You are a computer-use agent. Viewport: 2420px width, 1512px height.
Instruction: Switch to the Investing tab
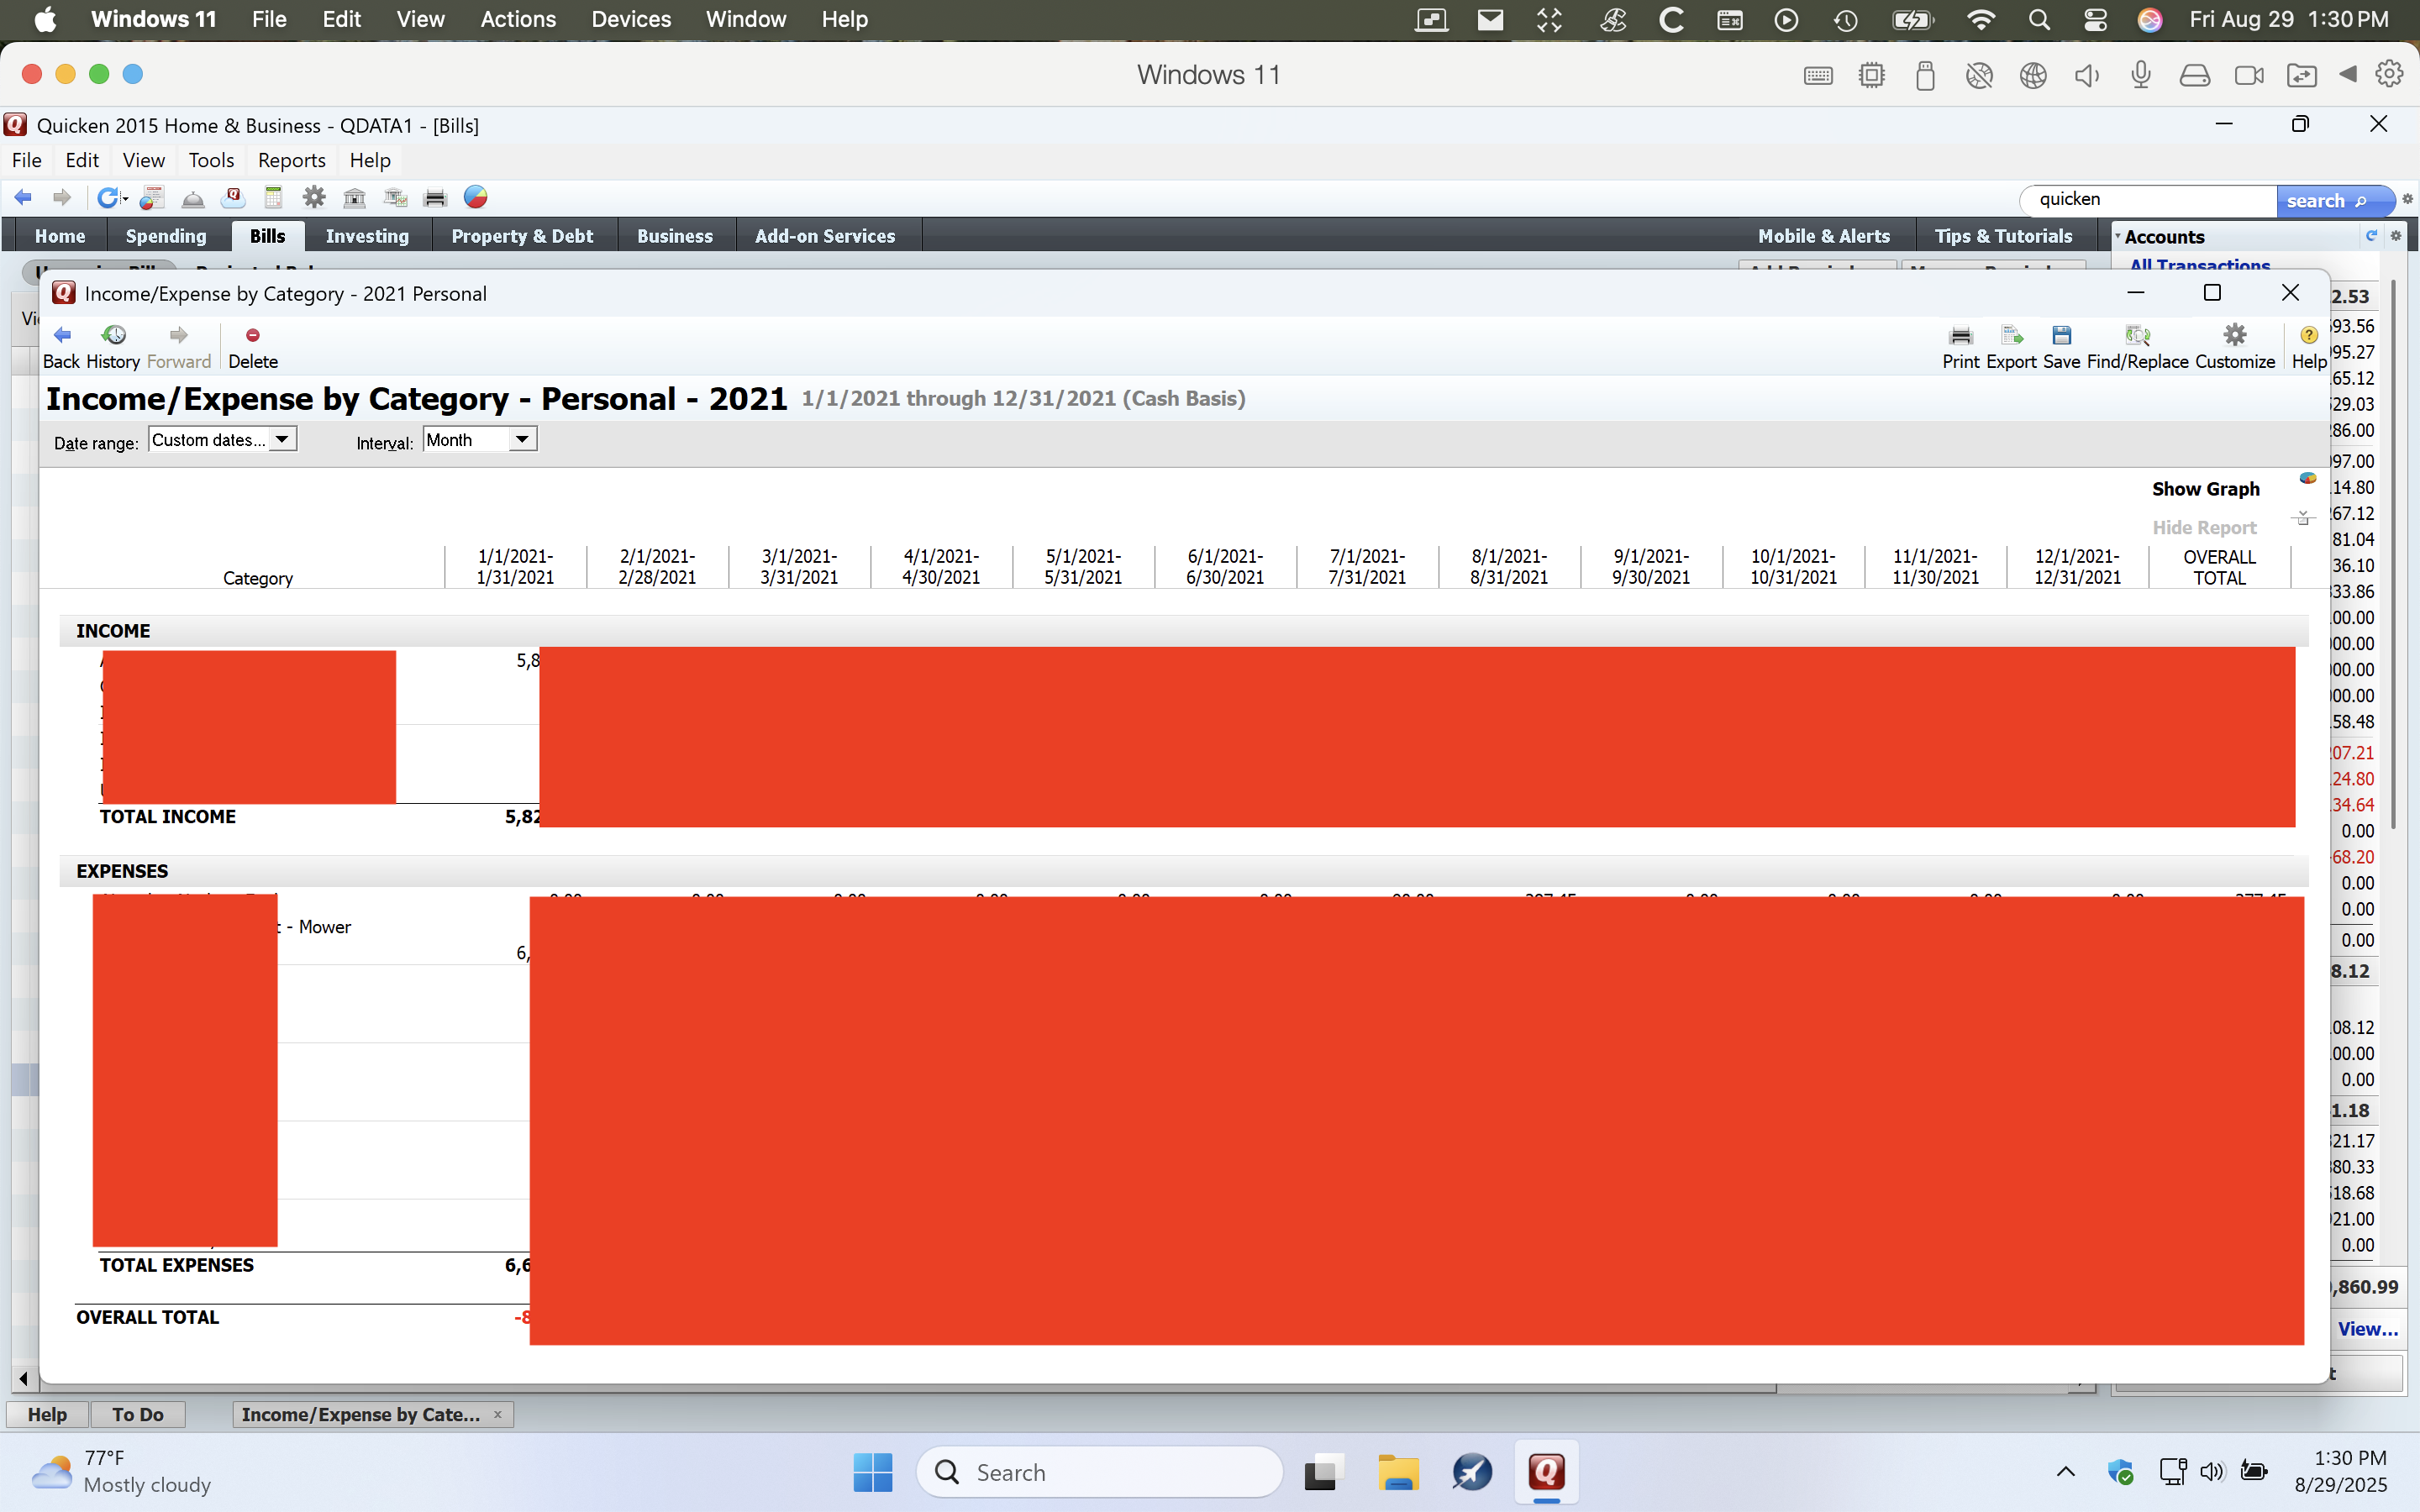pyautogui.click(x=367, y=236)
